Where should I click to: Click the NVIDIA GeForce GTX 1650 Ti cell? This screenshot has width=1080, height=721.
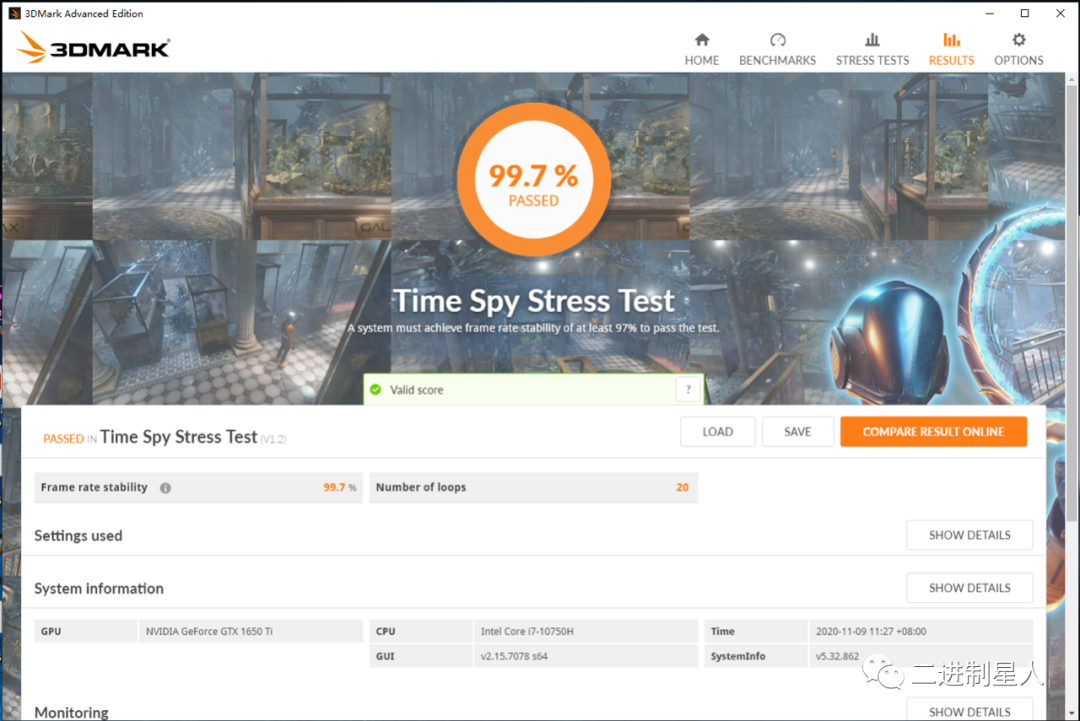pos(251,631)
